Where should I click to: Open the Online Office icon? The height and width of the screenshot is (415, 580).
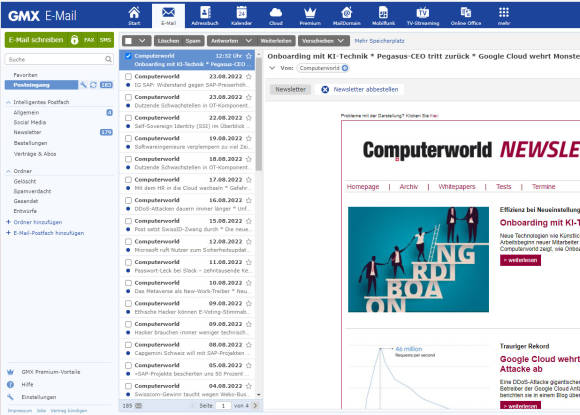(466, 16)
